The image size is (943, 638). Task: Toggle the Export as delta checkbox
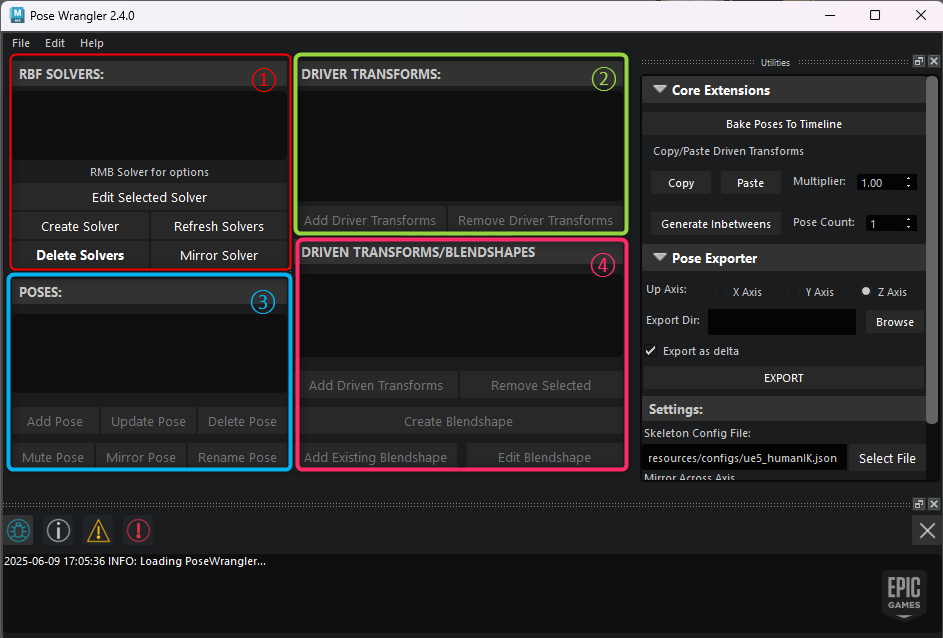coord(651,351)
